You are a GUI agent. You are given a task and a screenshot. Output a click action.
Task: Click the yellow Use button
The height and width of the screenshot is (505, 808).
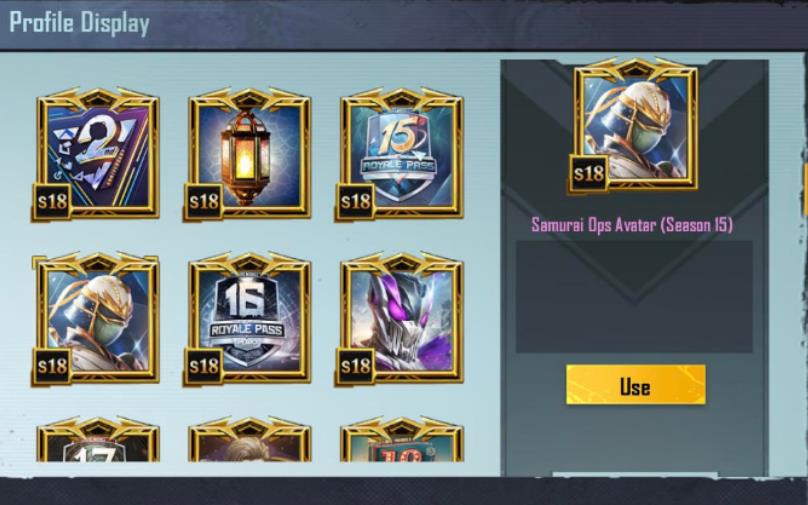[x=636, y=385]
